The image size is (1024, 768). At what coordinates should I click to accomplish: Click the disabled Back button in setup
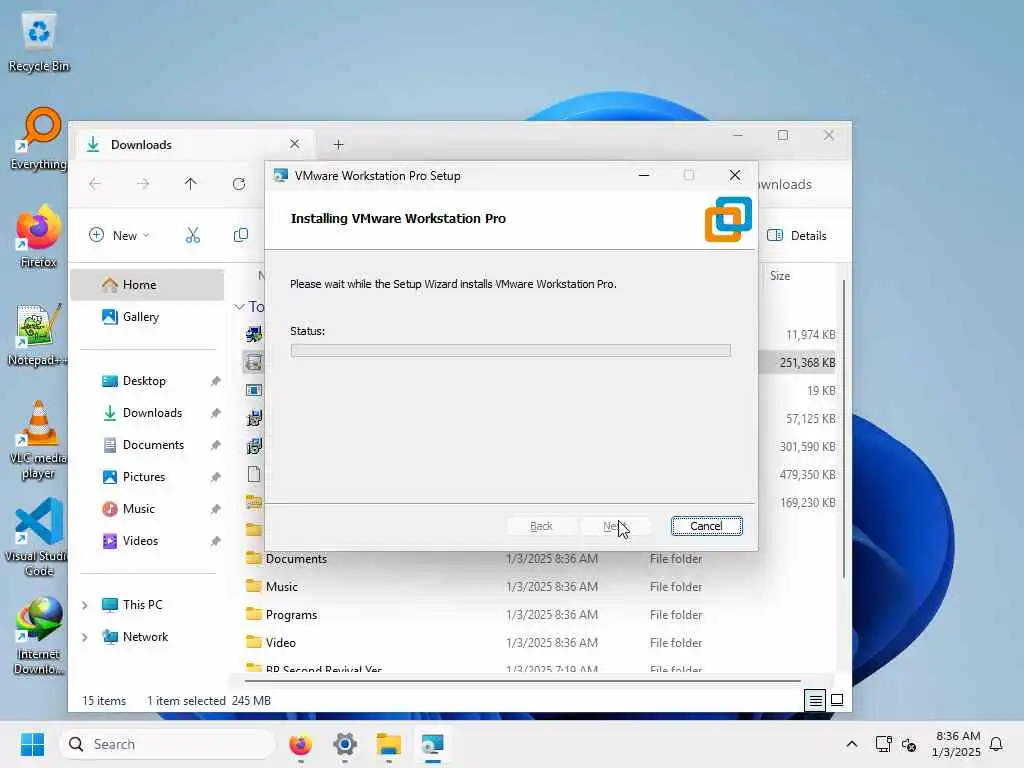tap(541, 526)
